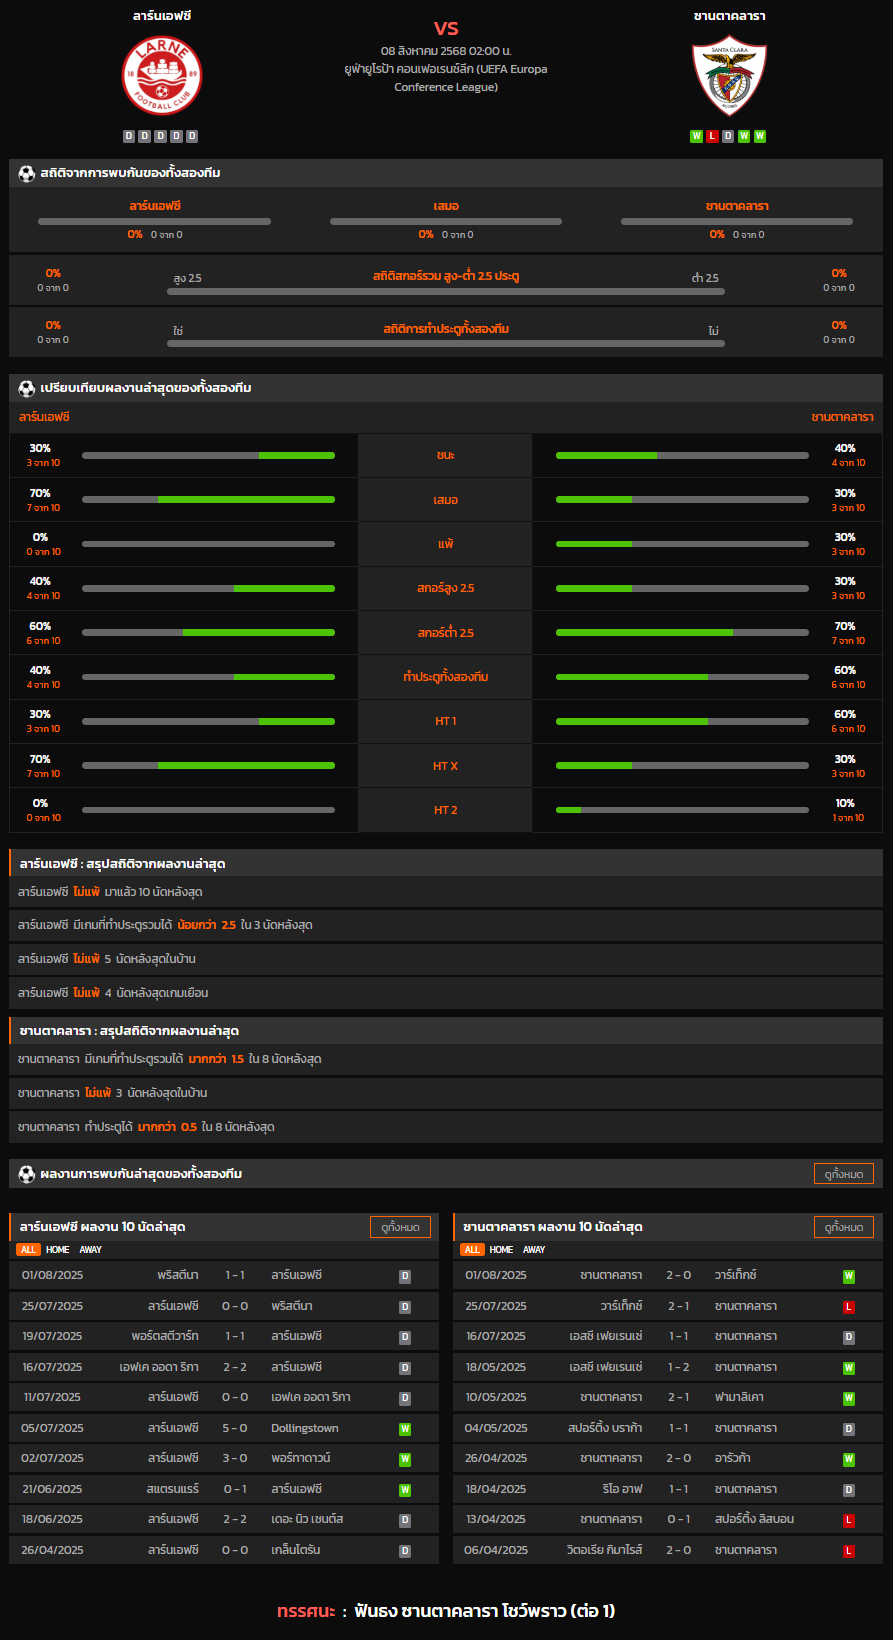893x1640 pixels.
Task: Open view-all button in latest meetings header
Action: pos(844,1174)
